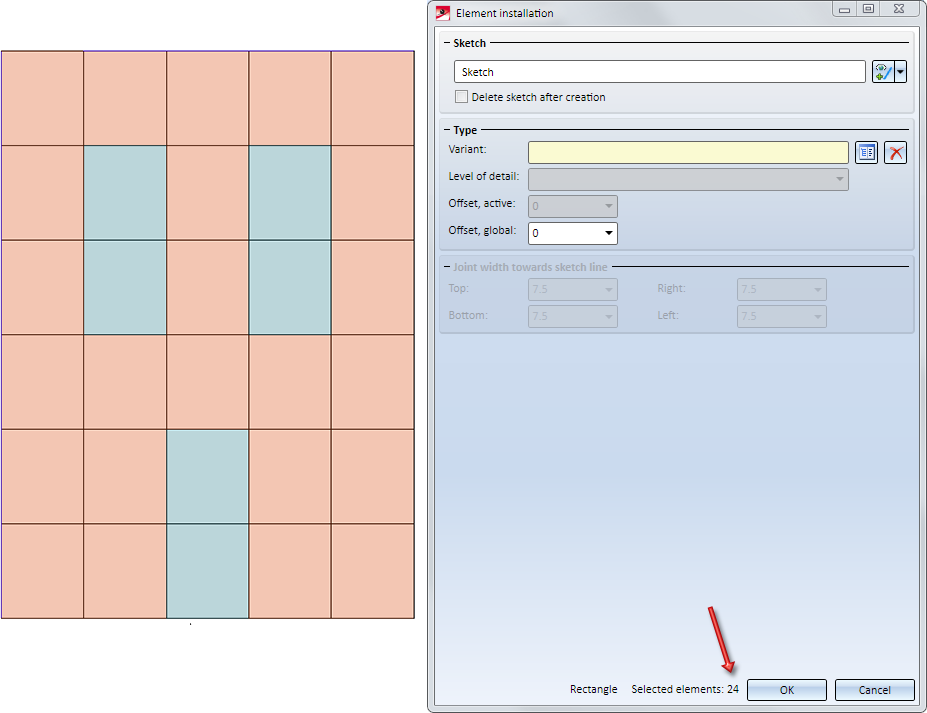Click the yellow Variant field
The width and height of the screenshot is (927, 713).
[x=688, y=153]
